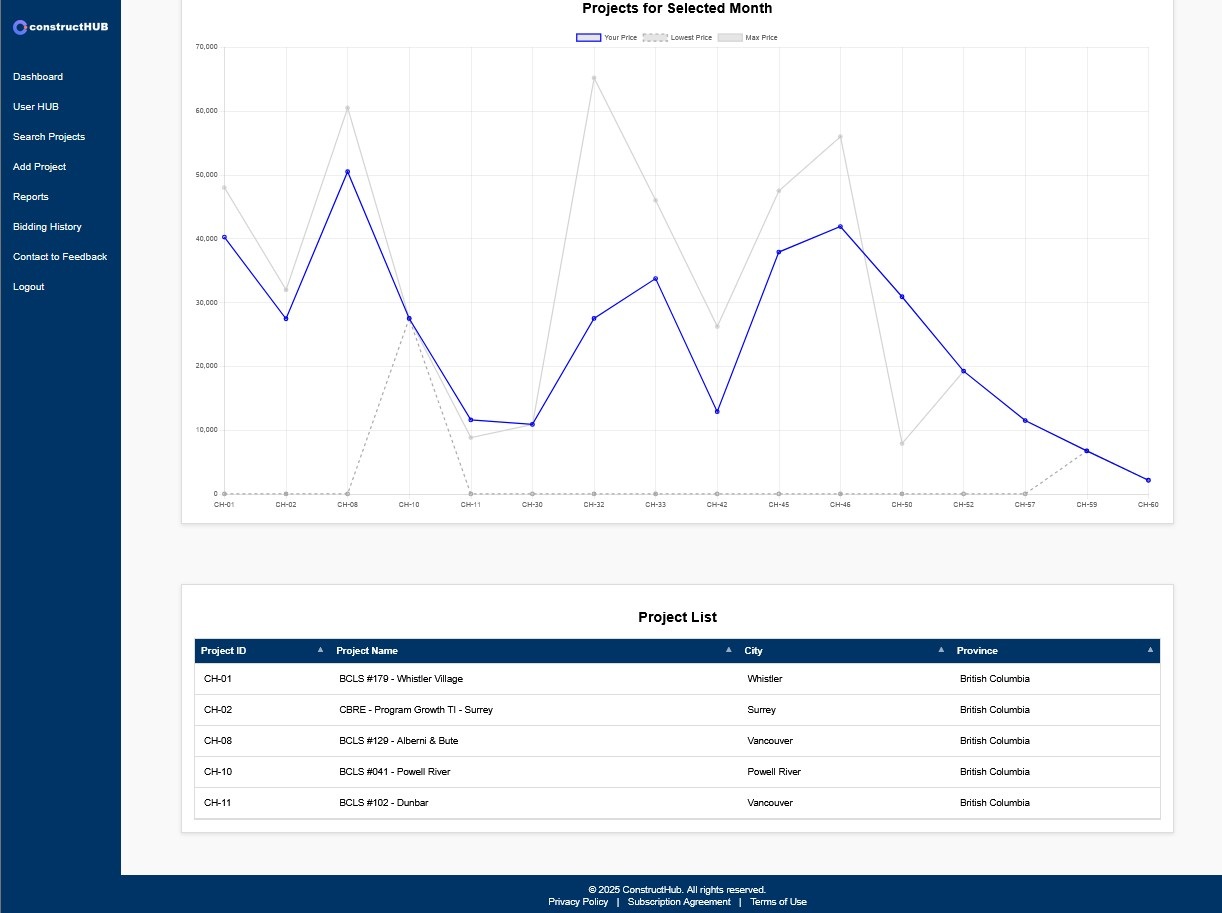Go to User HUB page
Screen dimensions: 1222x913
point(36,107)
